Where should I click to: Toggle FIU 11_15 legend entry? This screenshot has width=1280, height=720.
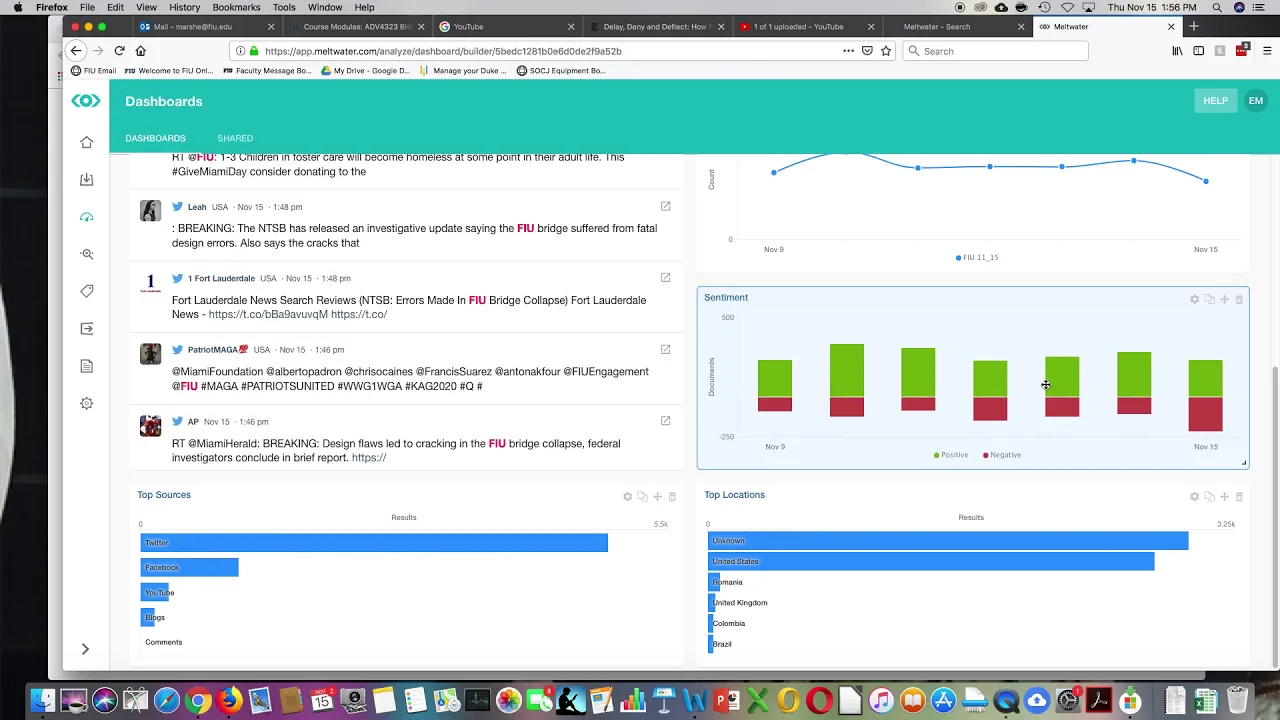click(977, 257)
